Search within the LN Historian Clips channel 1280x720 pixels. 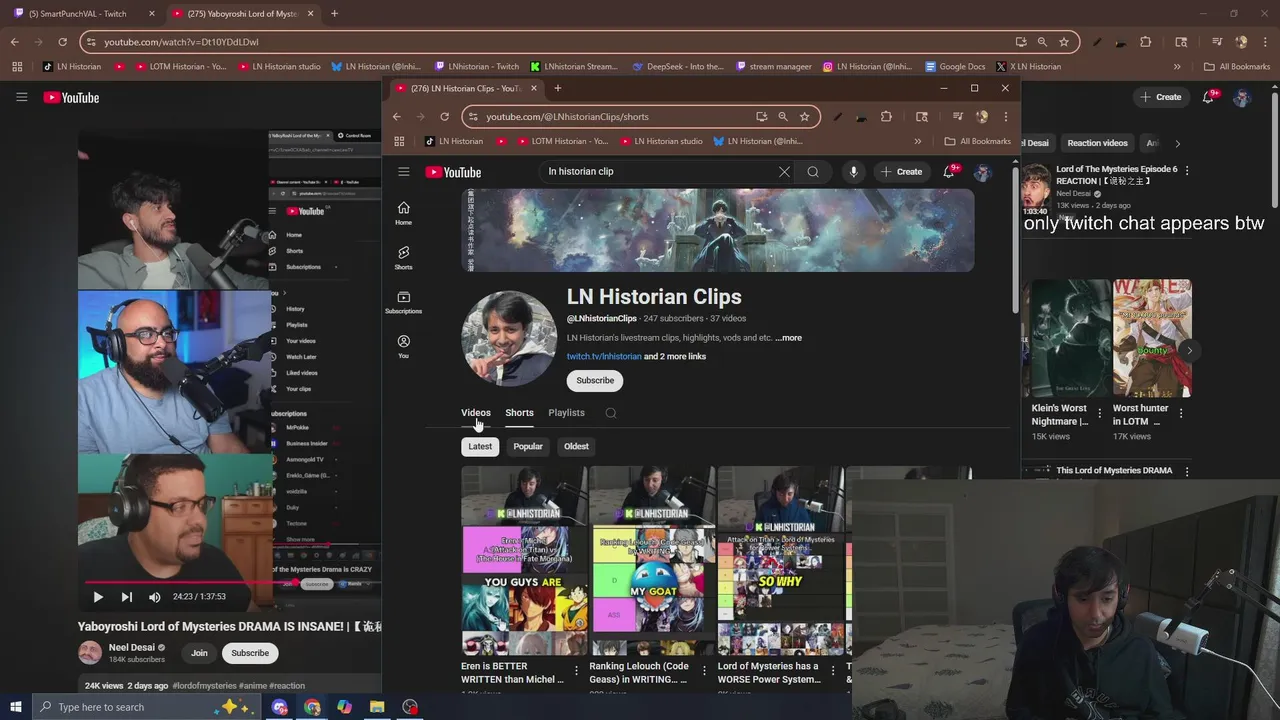[610, 413]
